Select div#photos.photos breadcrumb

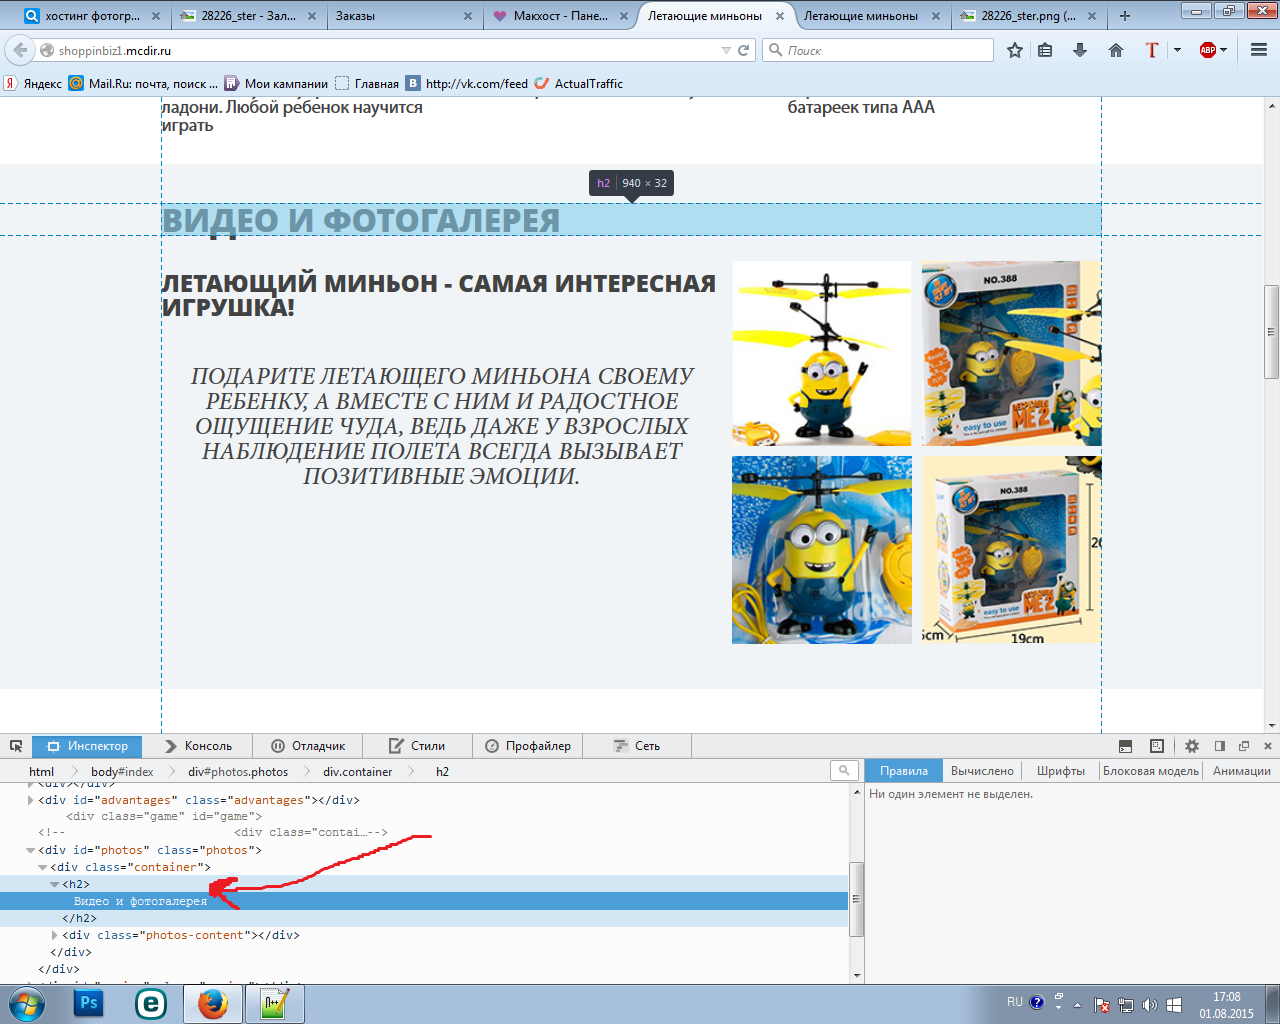point(238,771)
